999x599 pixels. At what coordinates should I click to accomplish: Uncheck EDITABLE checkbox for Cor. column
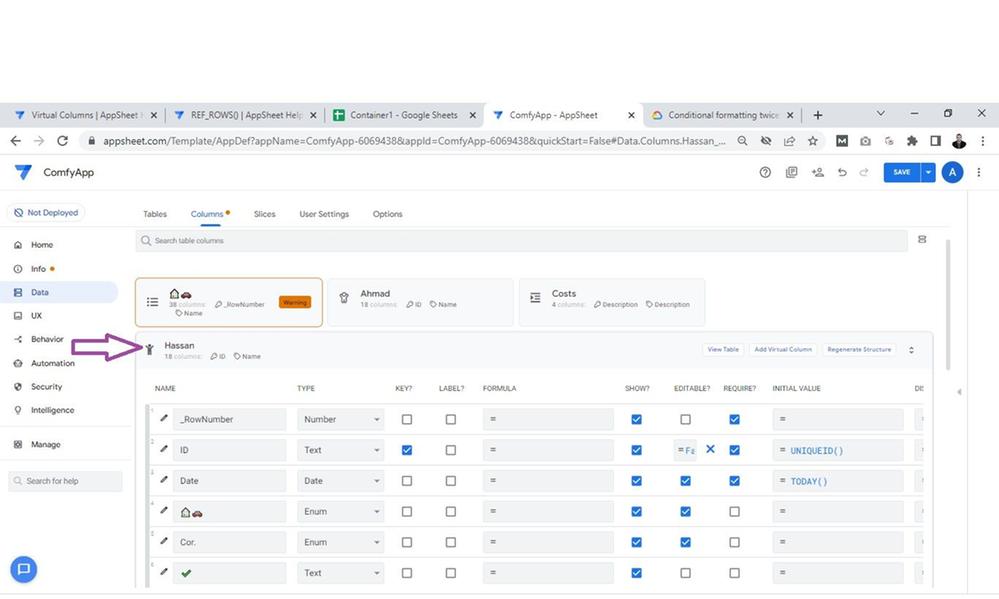click(x=685, y=542)
